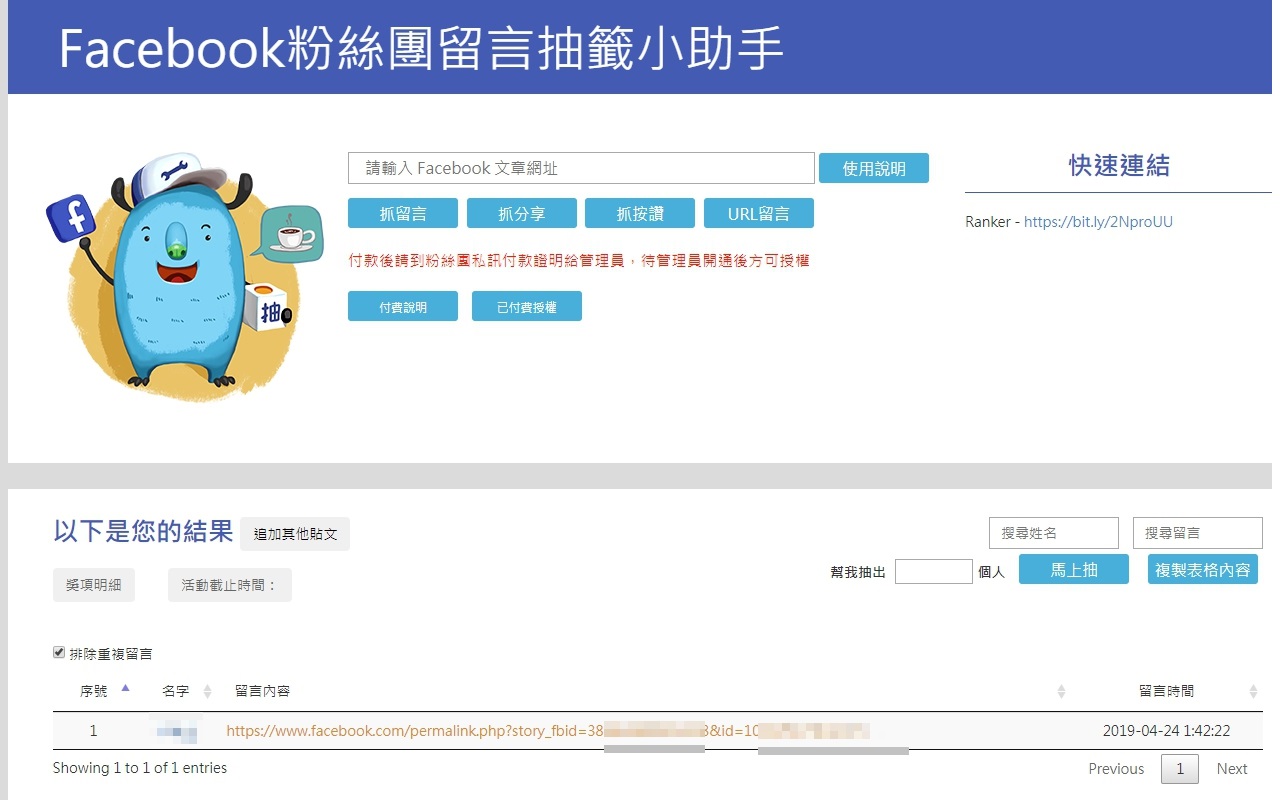The width and height of the screenshot is (1280, 800).
Task: Select page 1 in pagination
Action: [1180, 768]
